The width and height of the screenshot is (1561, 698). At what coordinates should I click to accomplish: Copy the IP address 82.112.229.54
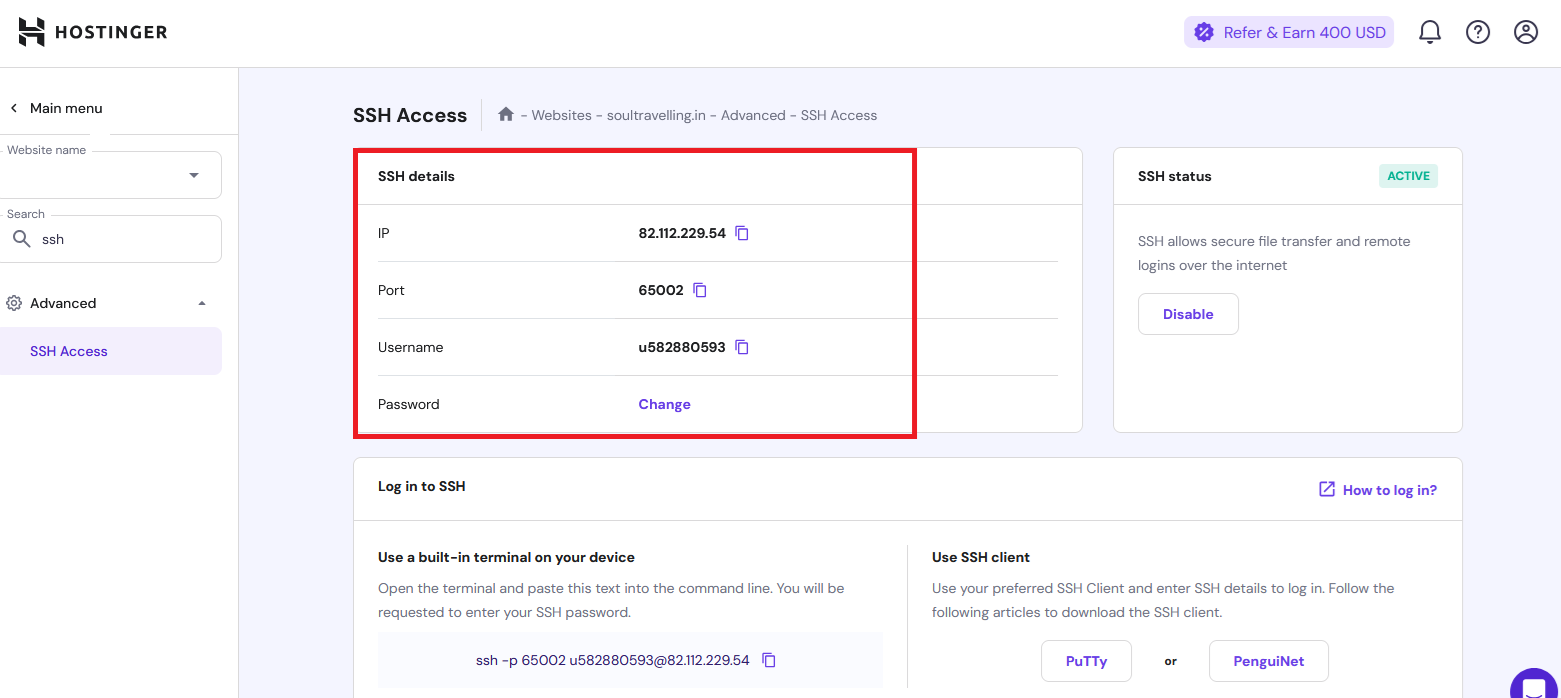point(742,233)
